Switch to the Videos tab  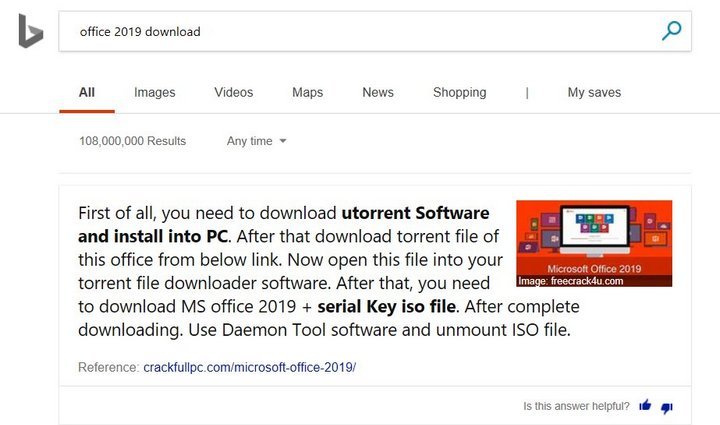(x=233, y=92)
